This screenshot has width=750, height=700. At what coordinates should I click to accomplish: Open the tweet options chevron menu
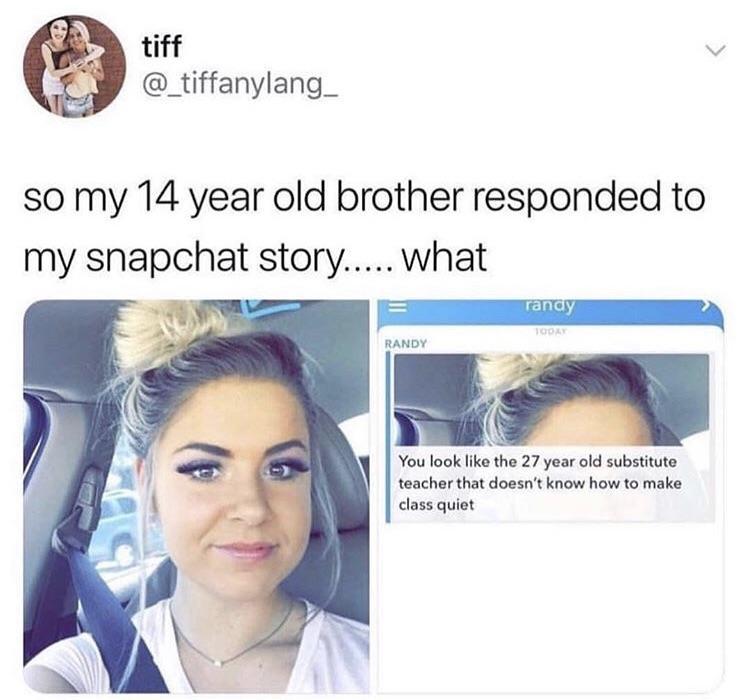pos(716,50)
